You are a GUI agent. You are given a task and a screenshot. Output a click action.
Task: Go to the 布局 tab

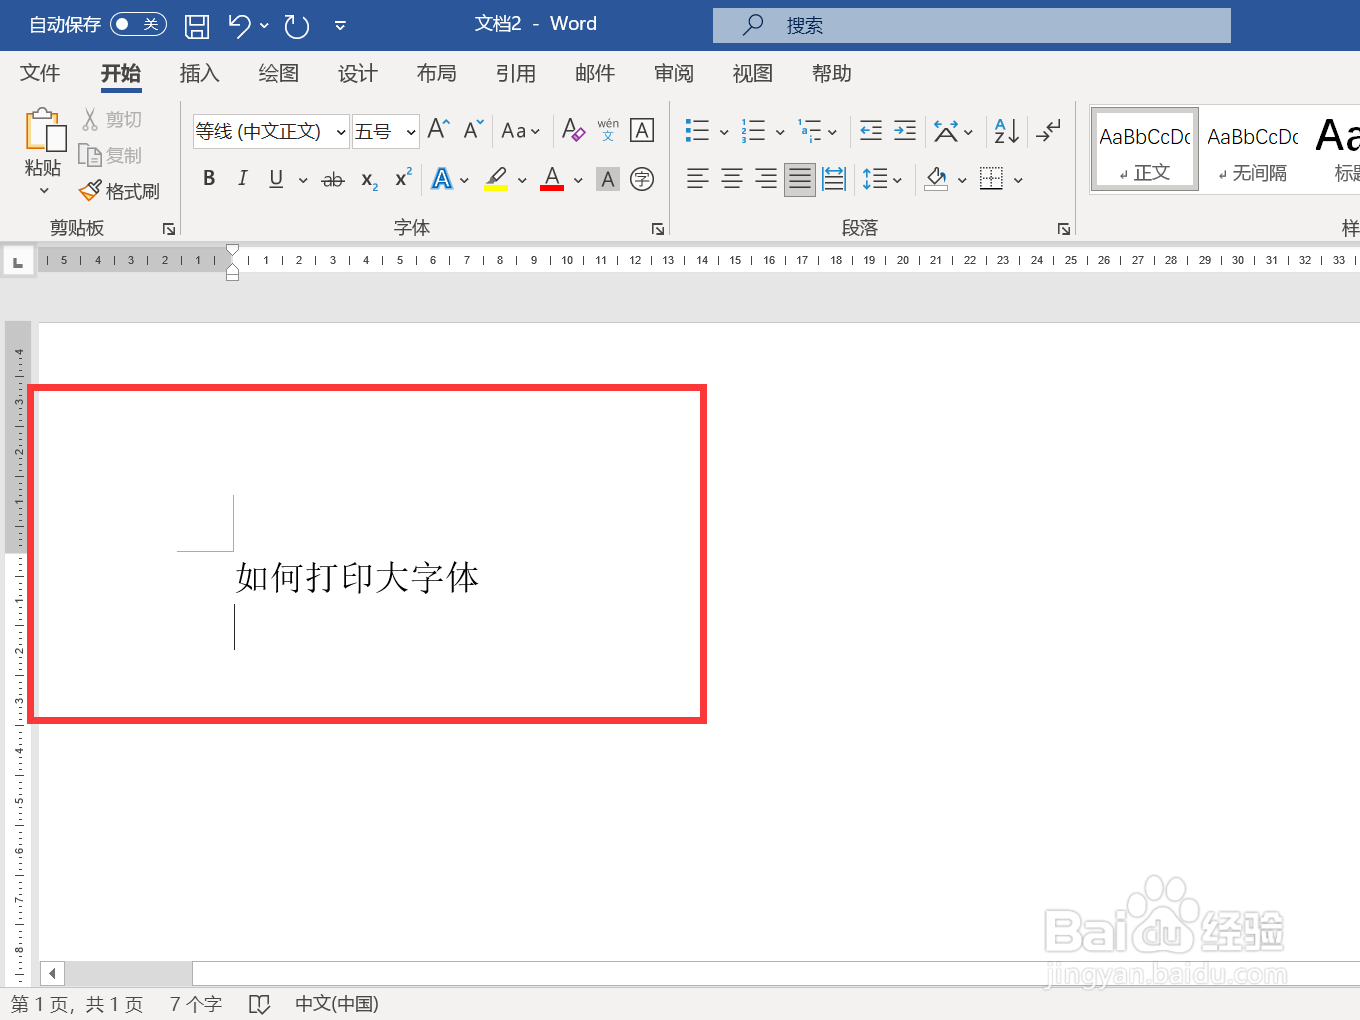click(436, 73)
